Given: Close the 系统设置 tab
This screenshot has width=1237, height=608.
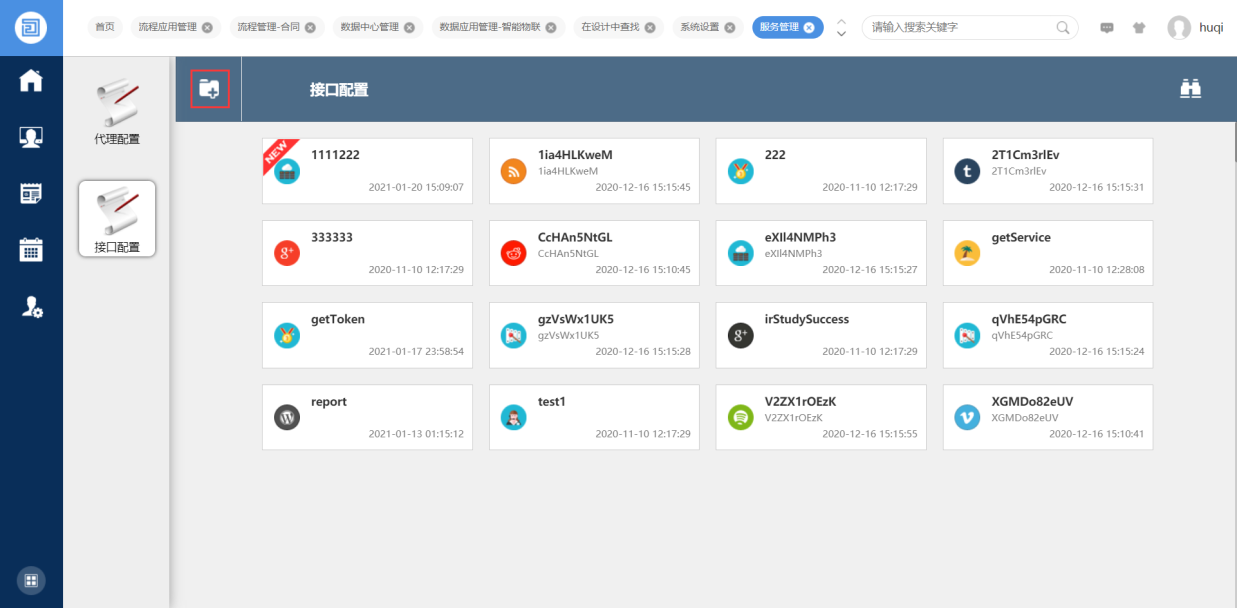Looking at the screenshot, I should tap(730, 28).
